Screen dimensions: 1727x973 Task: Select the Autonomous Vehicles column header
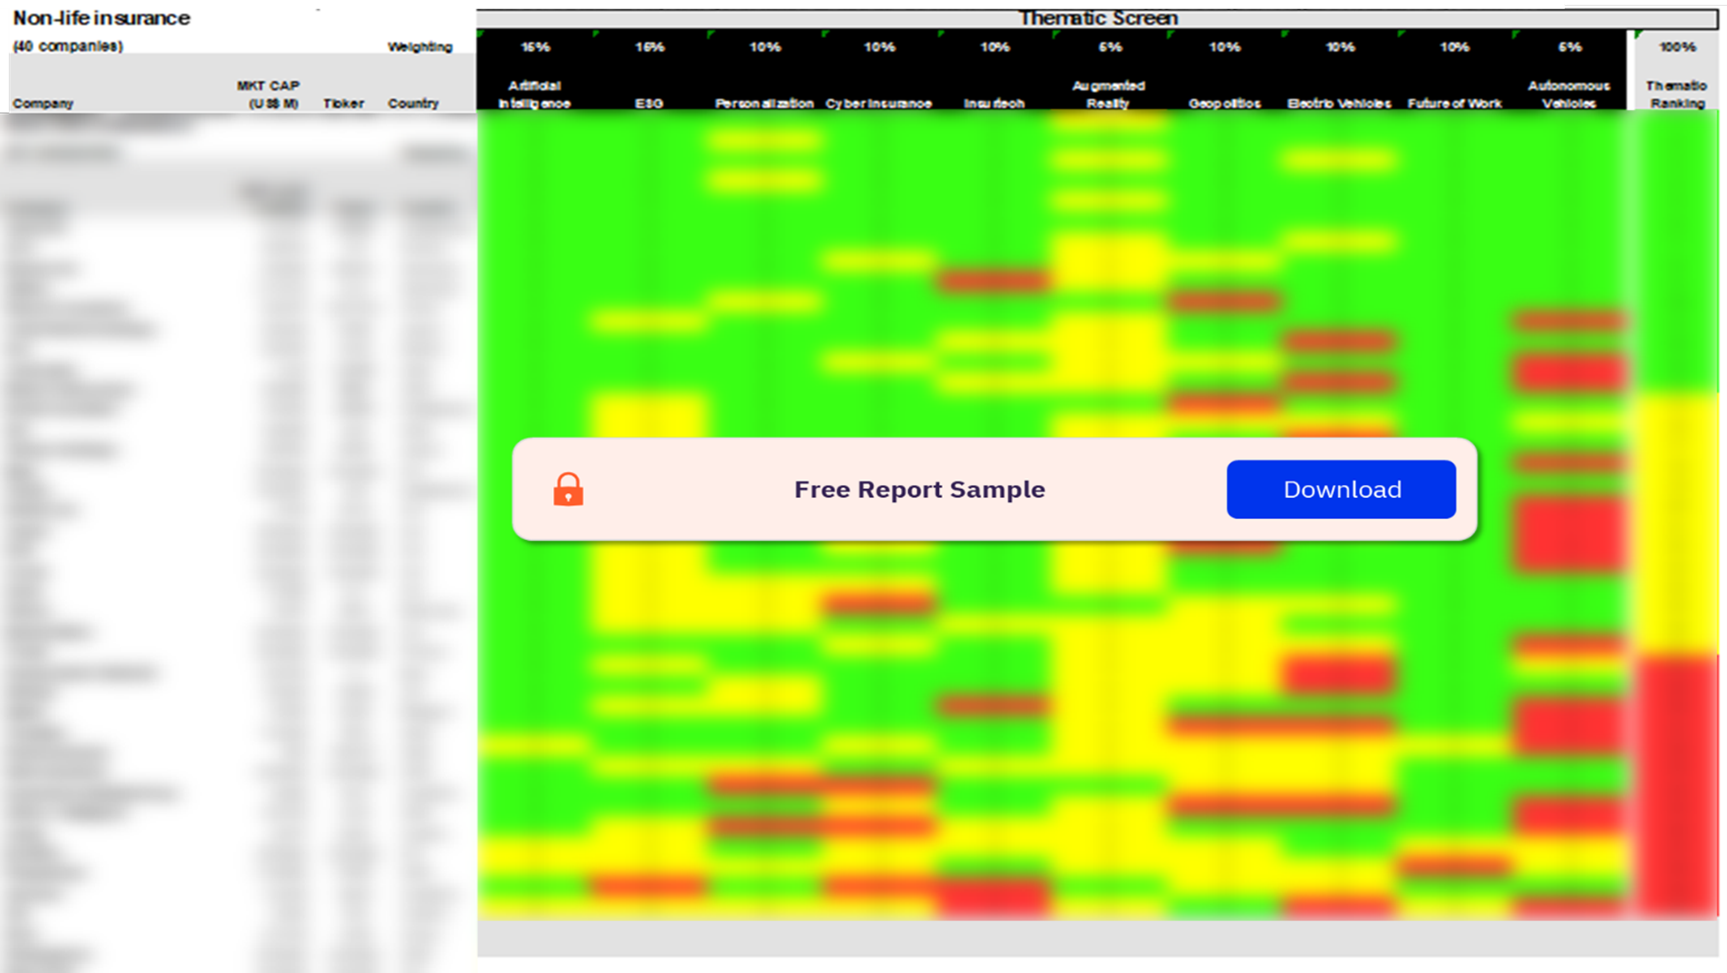point(1569,94)
